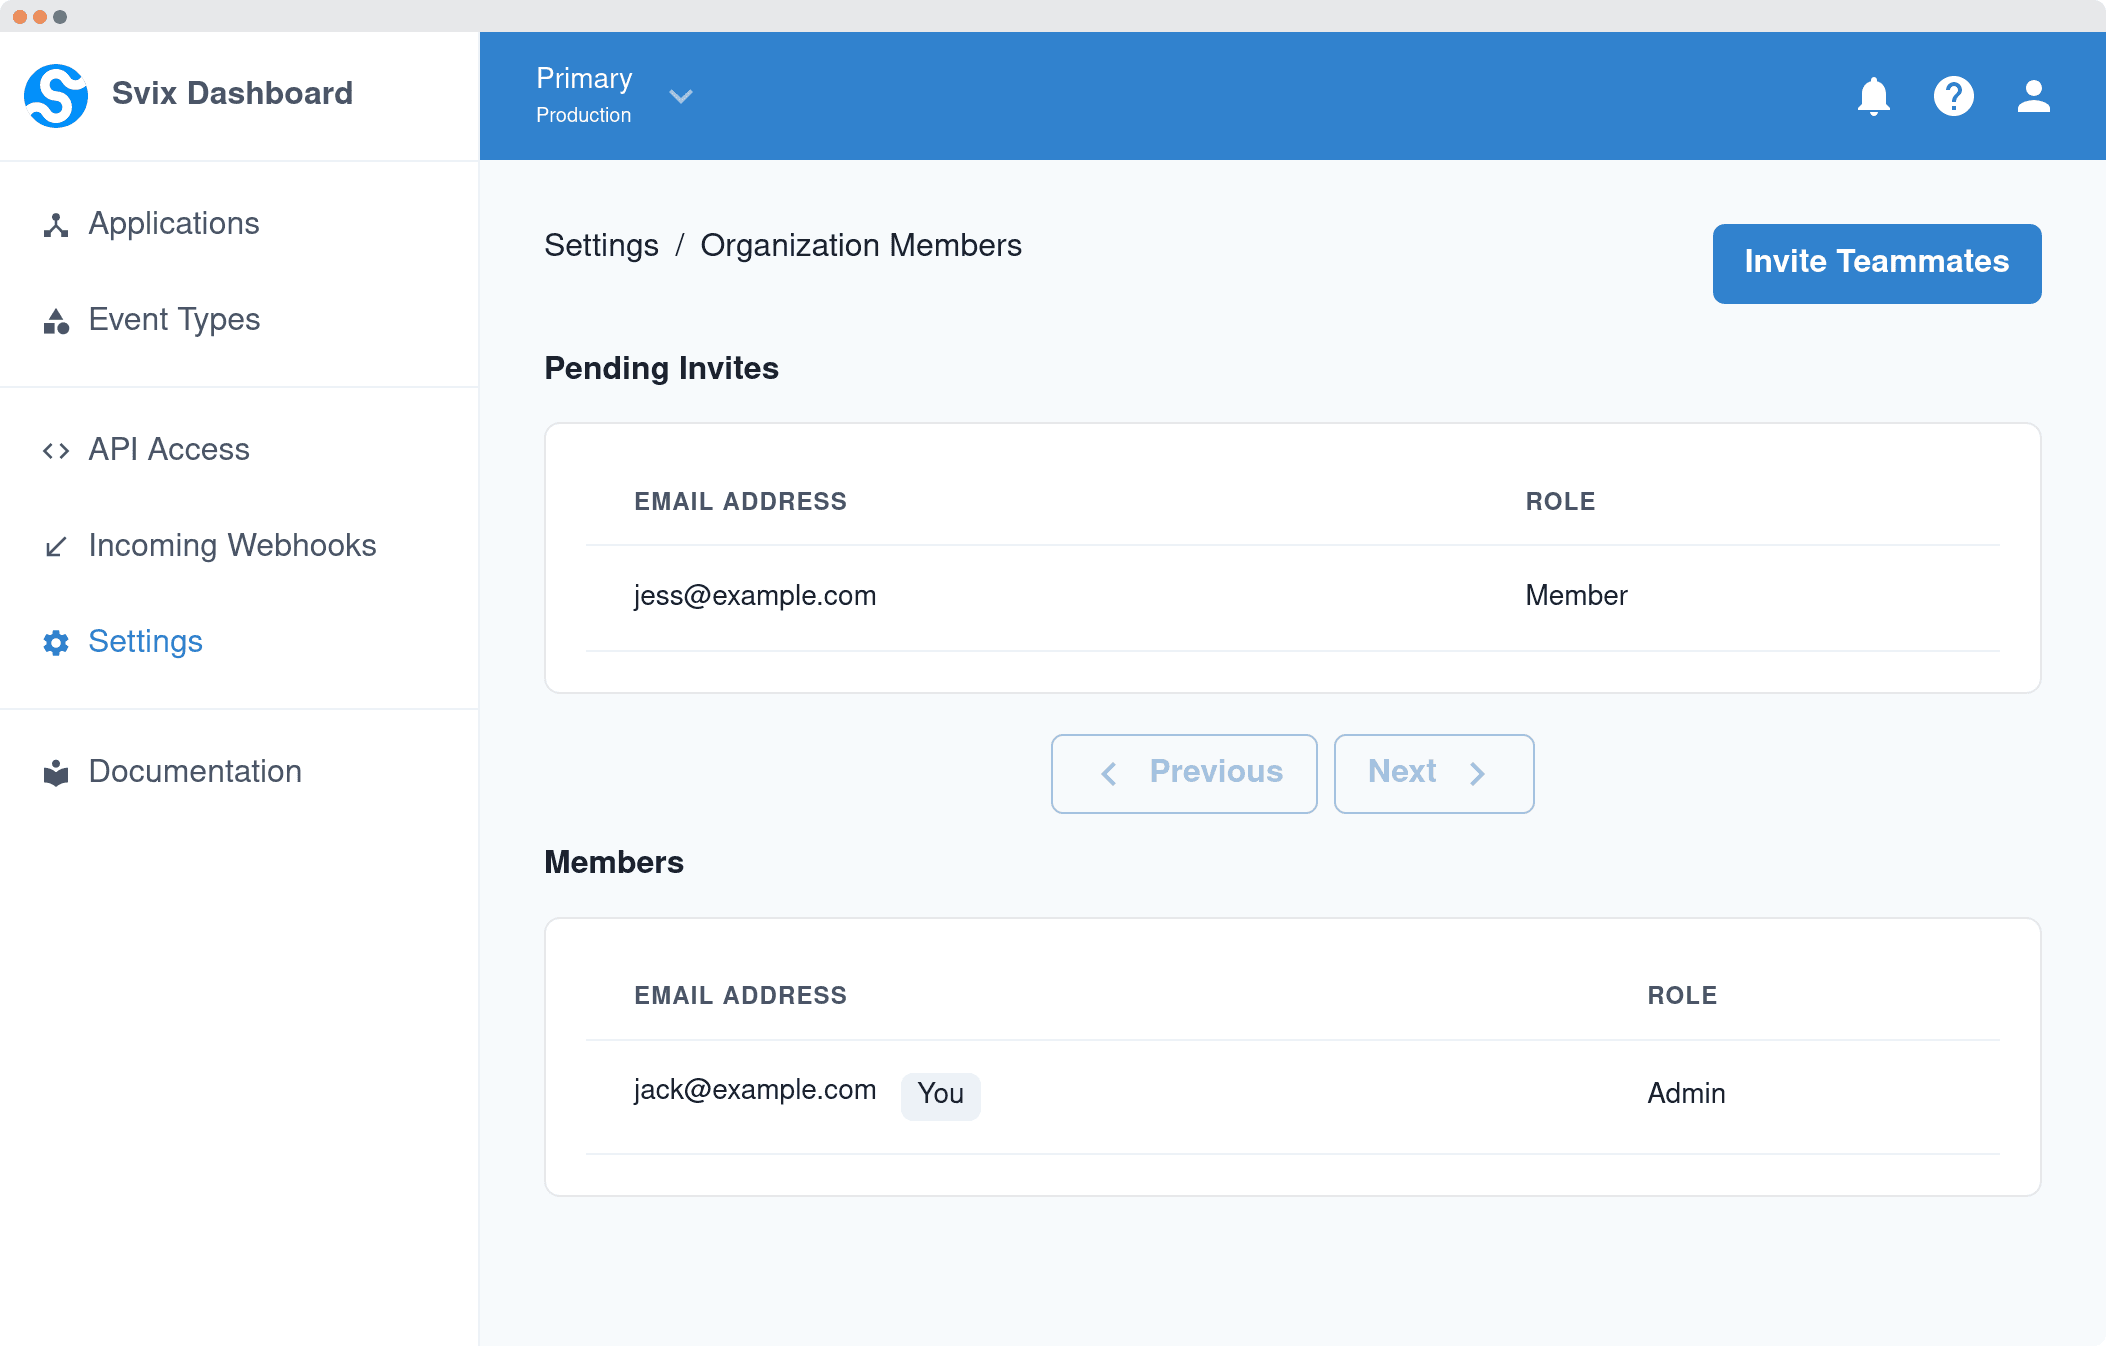Click the help question mark icon

point(1954,95)
